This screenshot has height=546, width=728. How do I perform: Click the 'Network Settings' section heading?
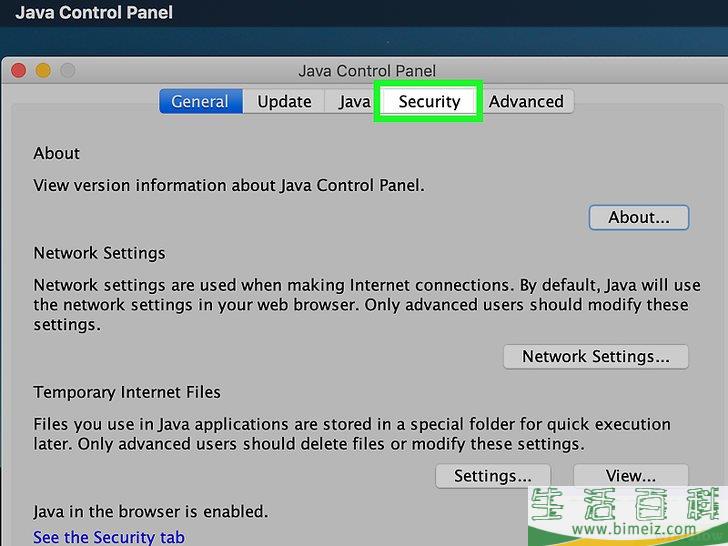(99, 253)
